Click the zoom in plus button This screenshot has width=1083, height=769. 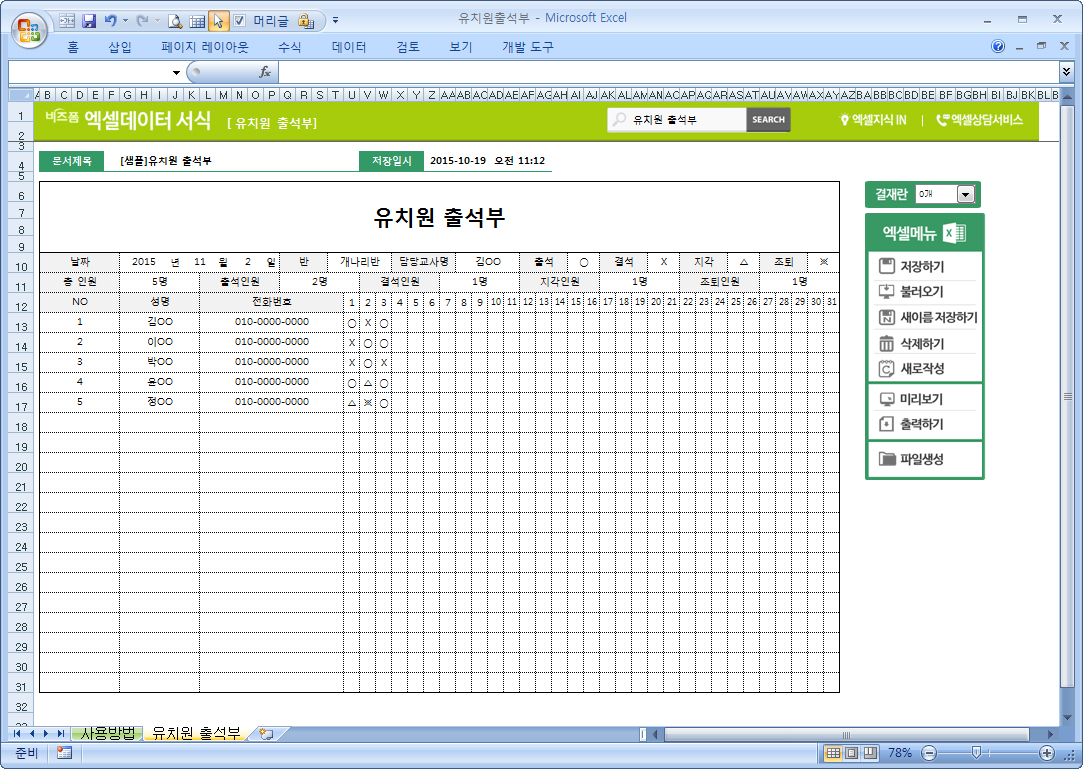coord(1047,753)
